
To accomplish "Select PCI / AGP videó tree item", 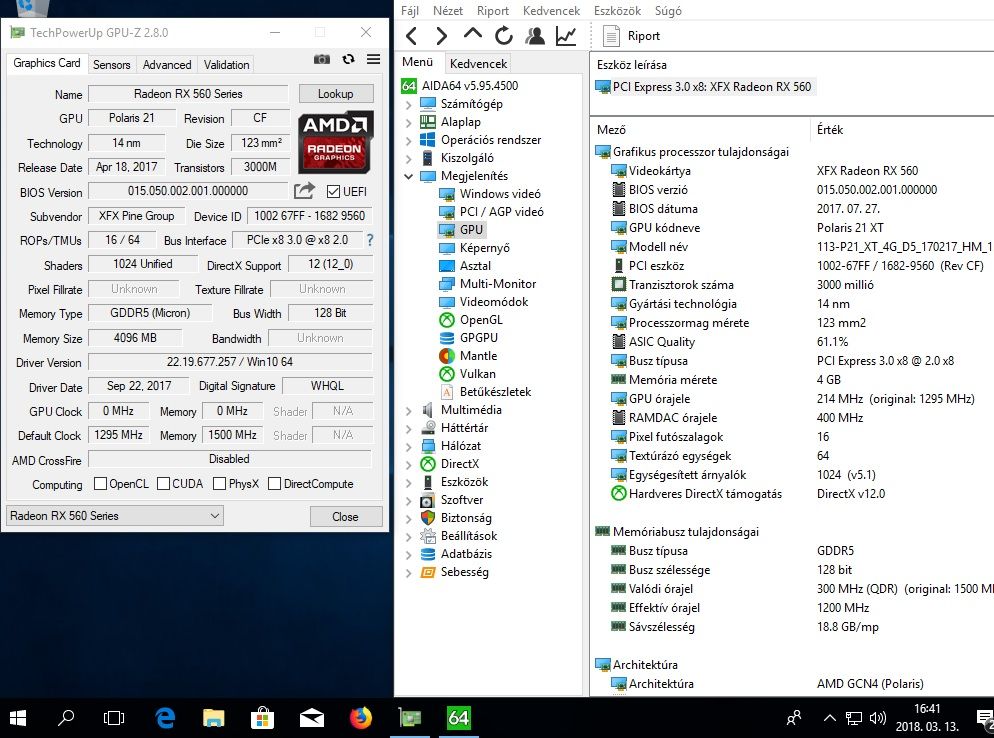I will (501, 212).
